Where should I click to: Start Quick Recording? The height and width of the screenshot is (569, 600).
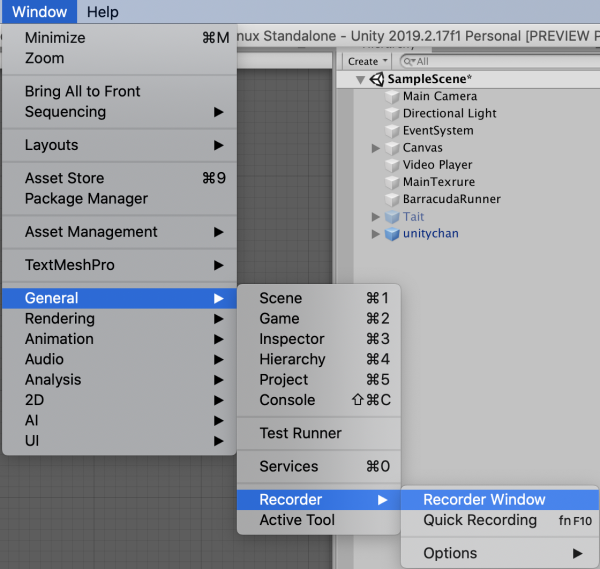[x=500, y=520]
